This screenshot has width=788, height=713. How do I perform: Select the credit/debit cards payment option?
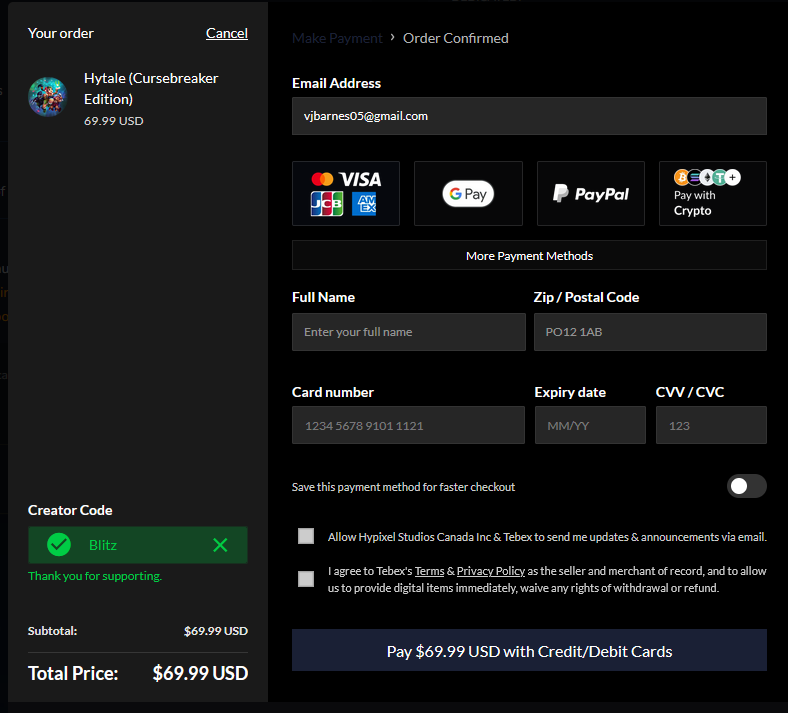coord(346,193)
